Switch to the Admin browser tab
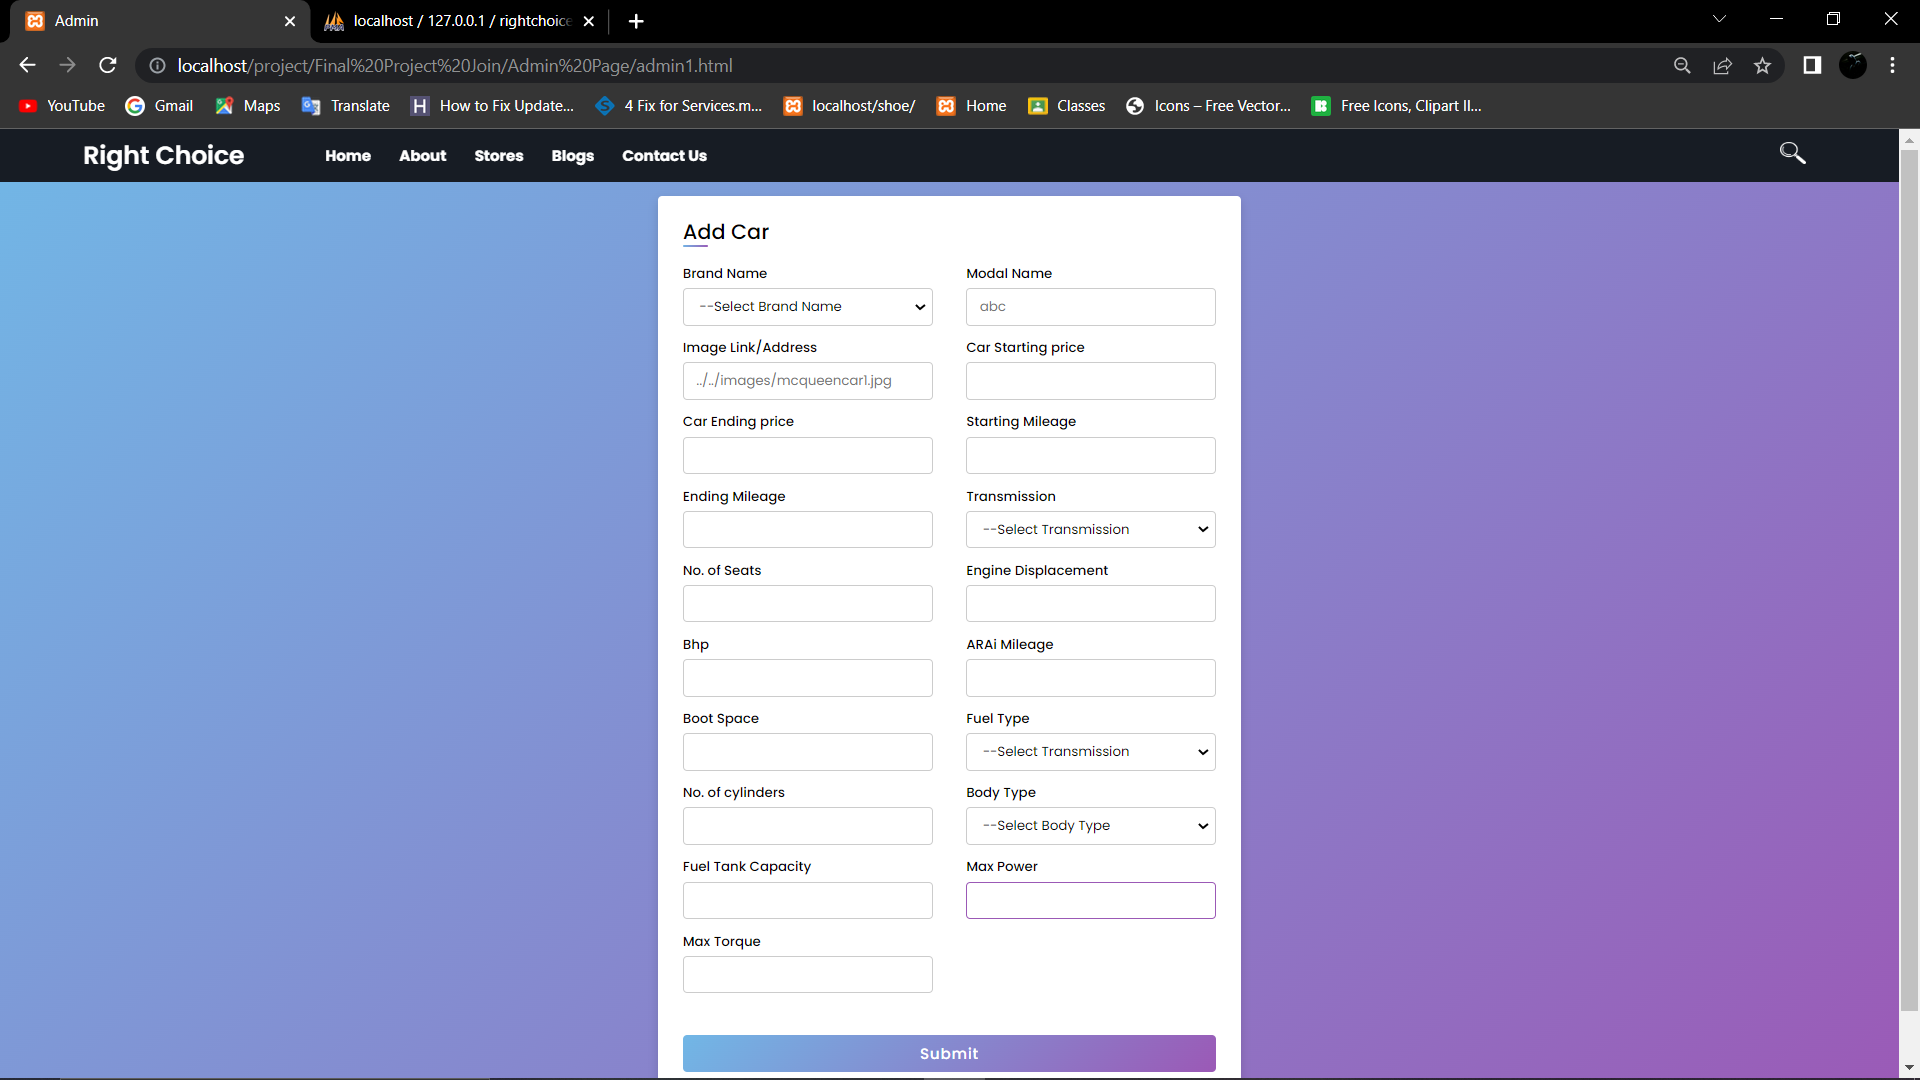Screen dimensions: 1920x1080 (150, 20)
